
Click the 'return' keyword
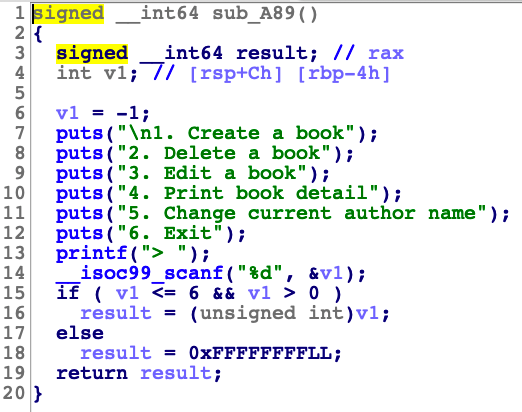(92, 373)
